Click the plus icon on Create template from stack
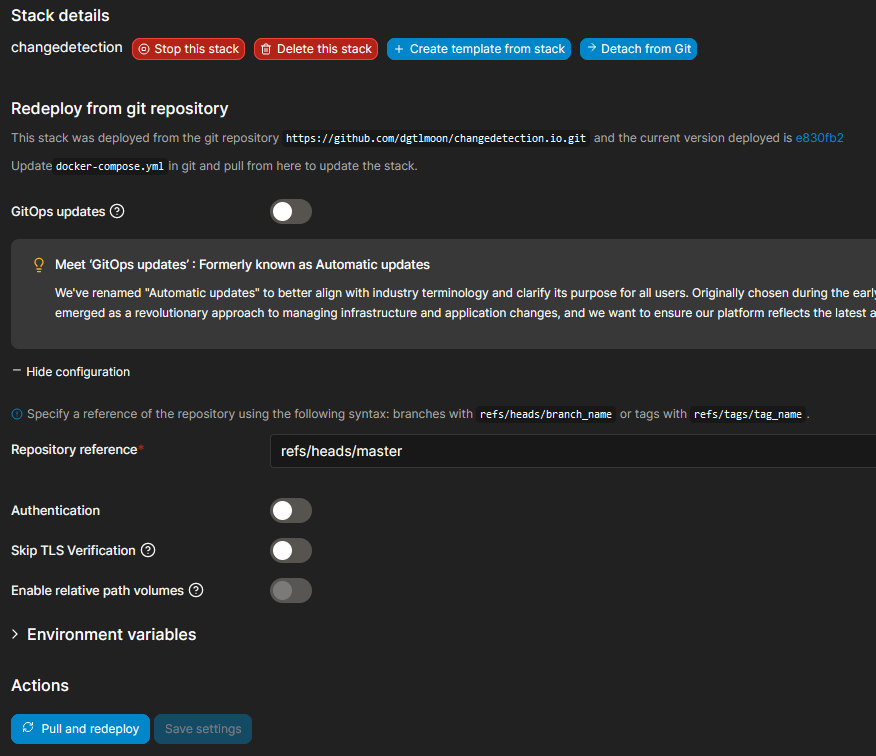 pos(399,48)
